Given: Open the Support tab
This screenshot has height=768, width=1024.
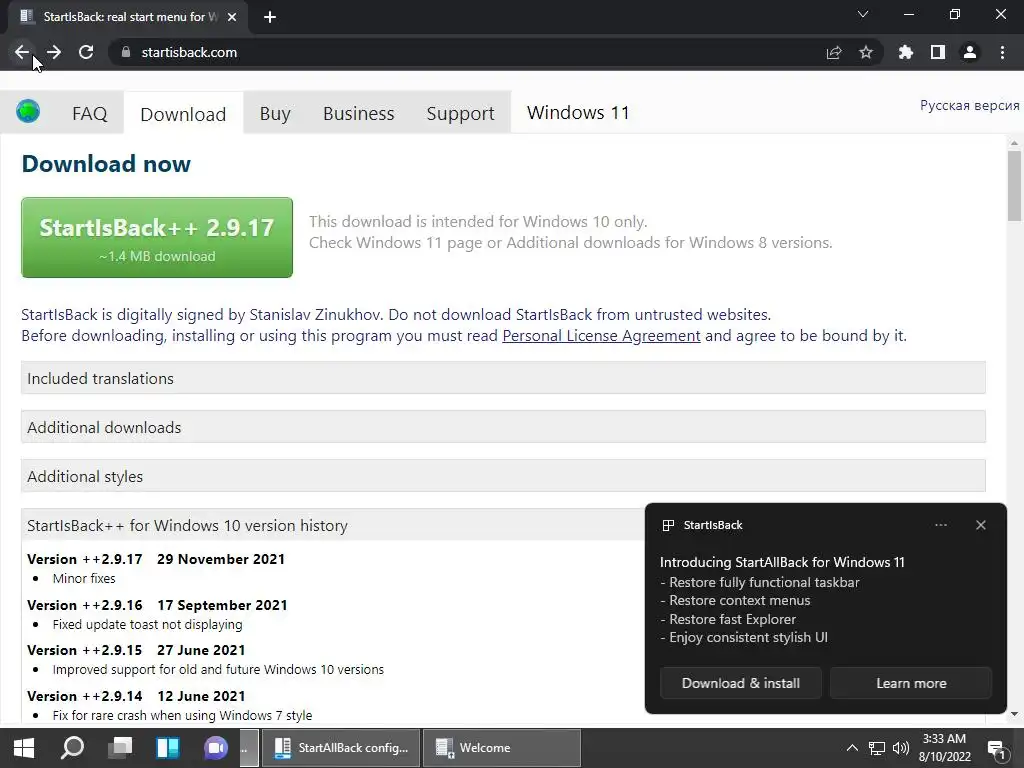Looking at the screenshot, I should point(460,113).
